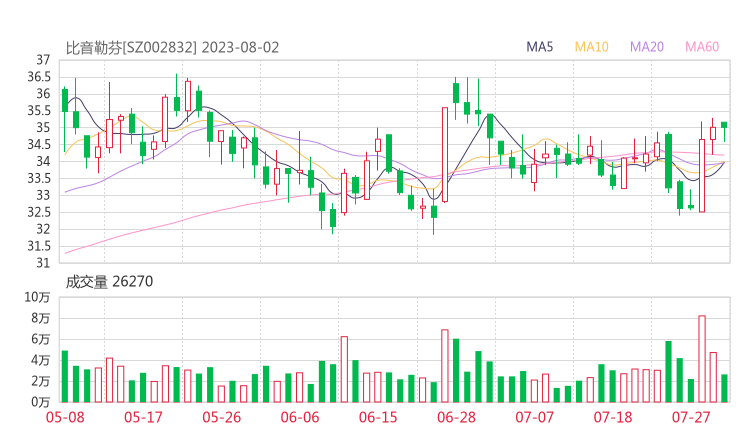Click the 35.5 price axis label

(39, 111)
